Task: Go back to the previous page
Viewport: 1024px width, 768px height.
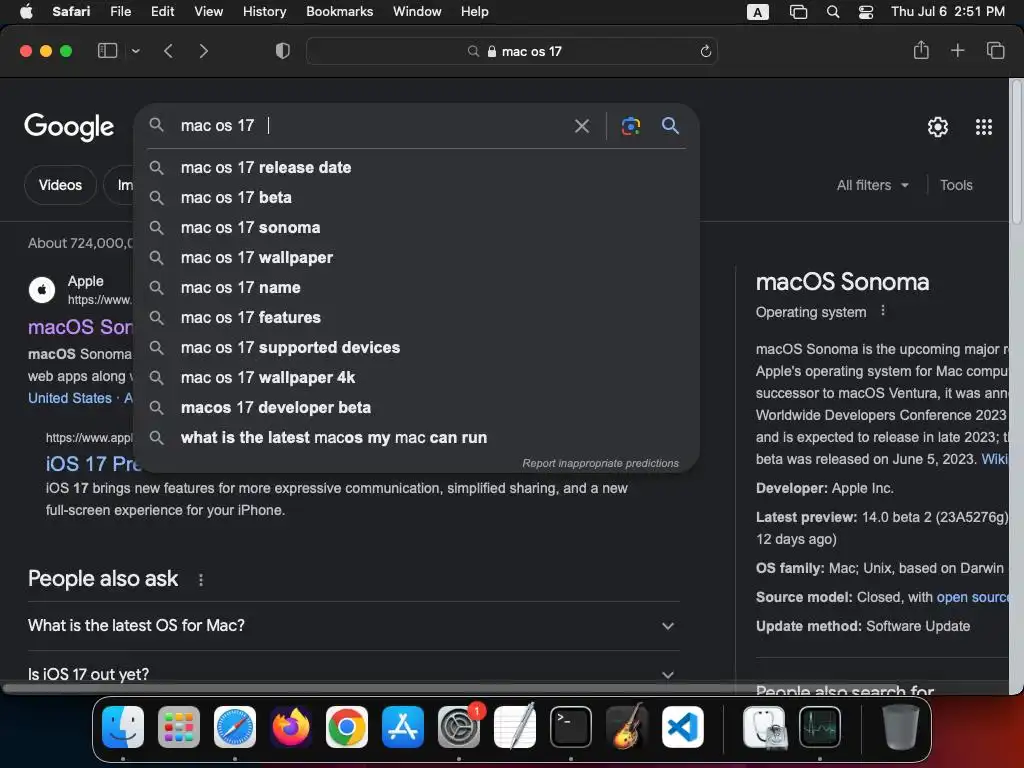Action: [168, 51]
